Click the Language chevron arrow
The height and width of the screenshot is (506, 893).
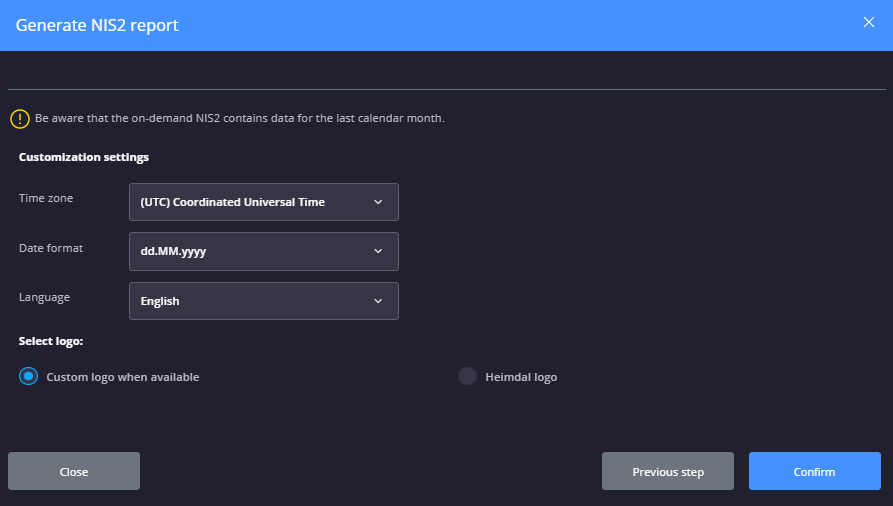pyautogui.click(x=378, y=301)
